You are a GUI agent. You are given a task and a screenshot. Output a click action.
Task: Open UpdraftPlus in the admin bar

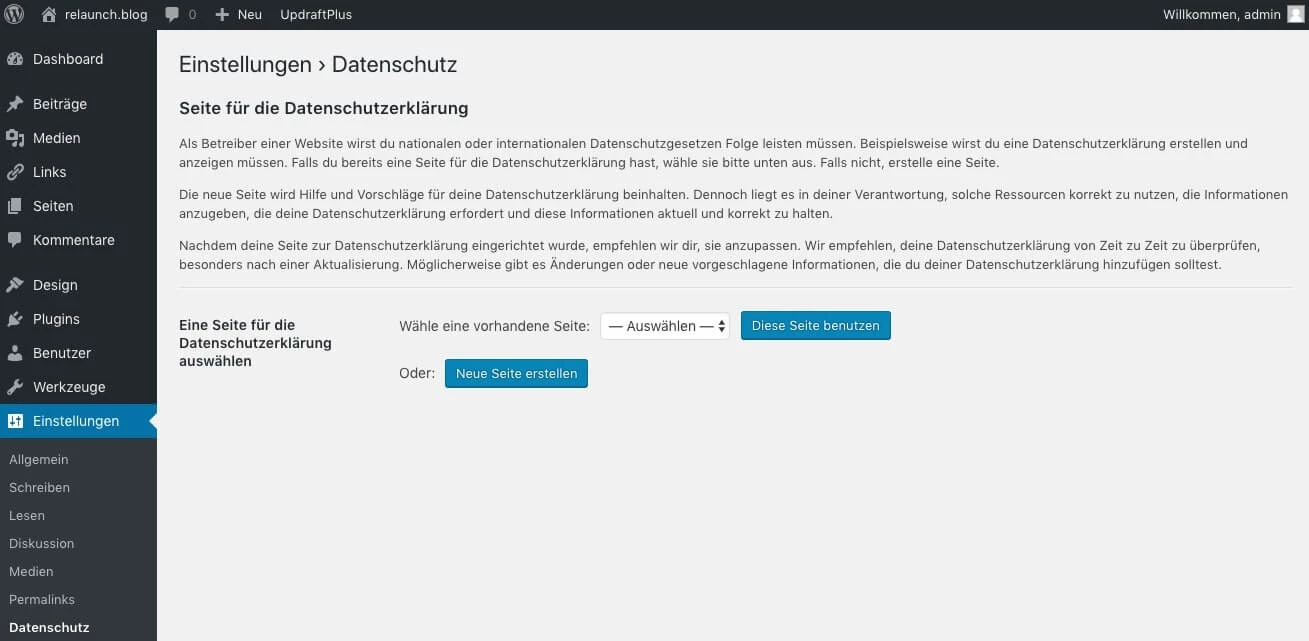(x=316, y=15)
